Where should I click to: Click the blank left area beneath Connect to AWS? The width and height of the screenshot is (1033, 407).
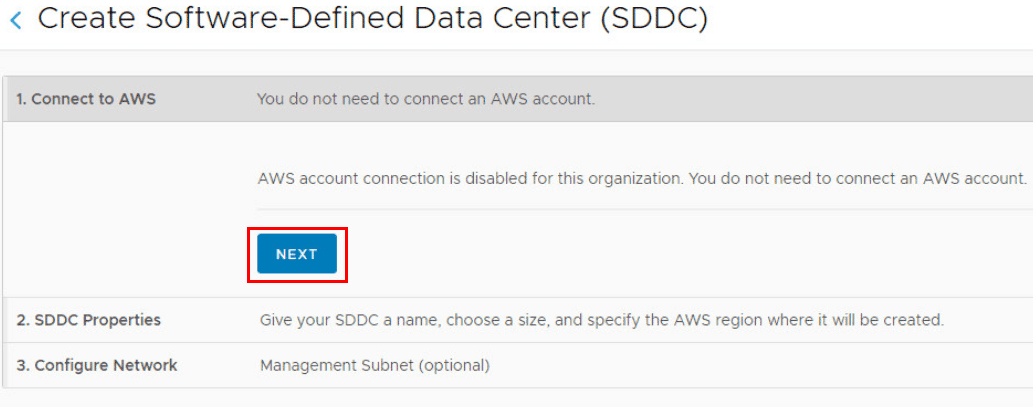pyautogui.click(x=120, y=210)
